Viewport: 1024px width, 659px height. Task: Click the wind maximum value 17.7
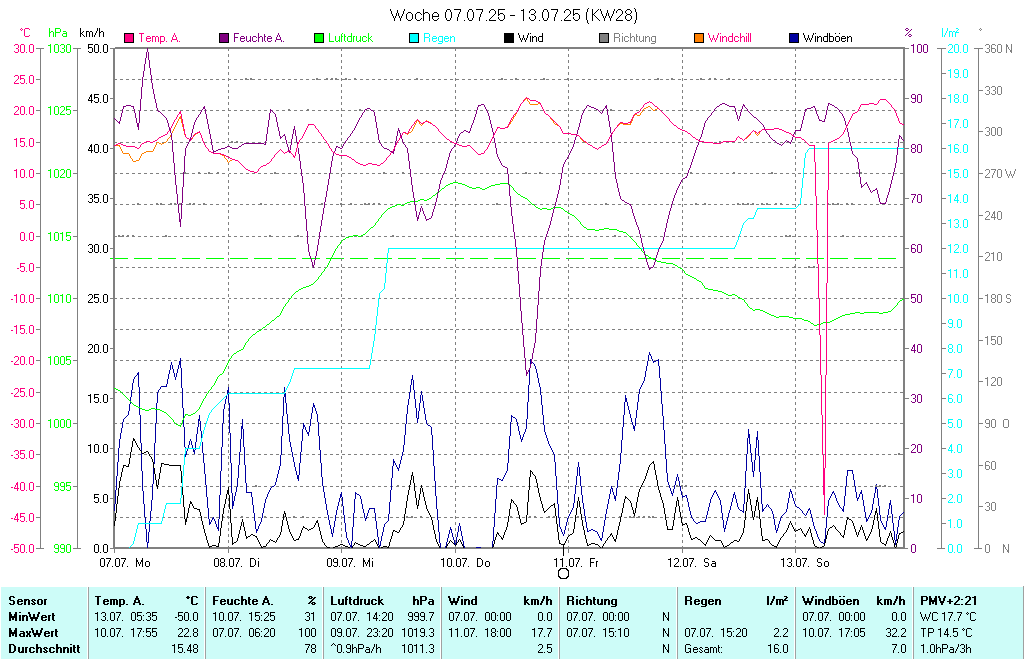click(x=541, y=633)
